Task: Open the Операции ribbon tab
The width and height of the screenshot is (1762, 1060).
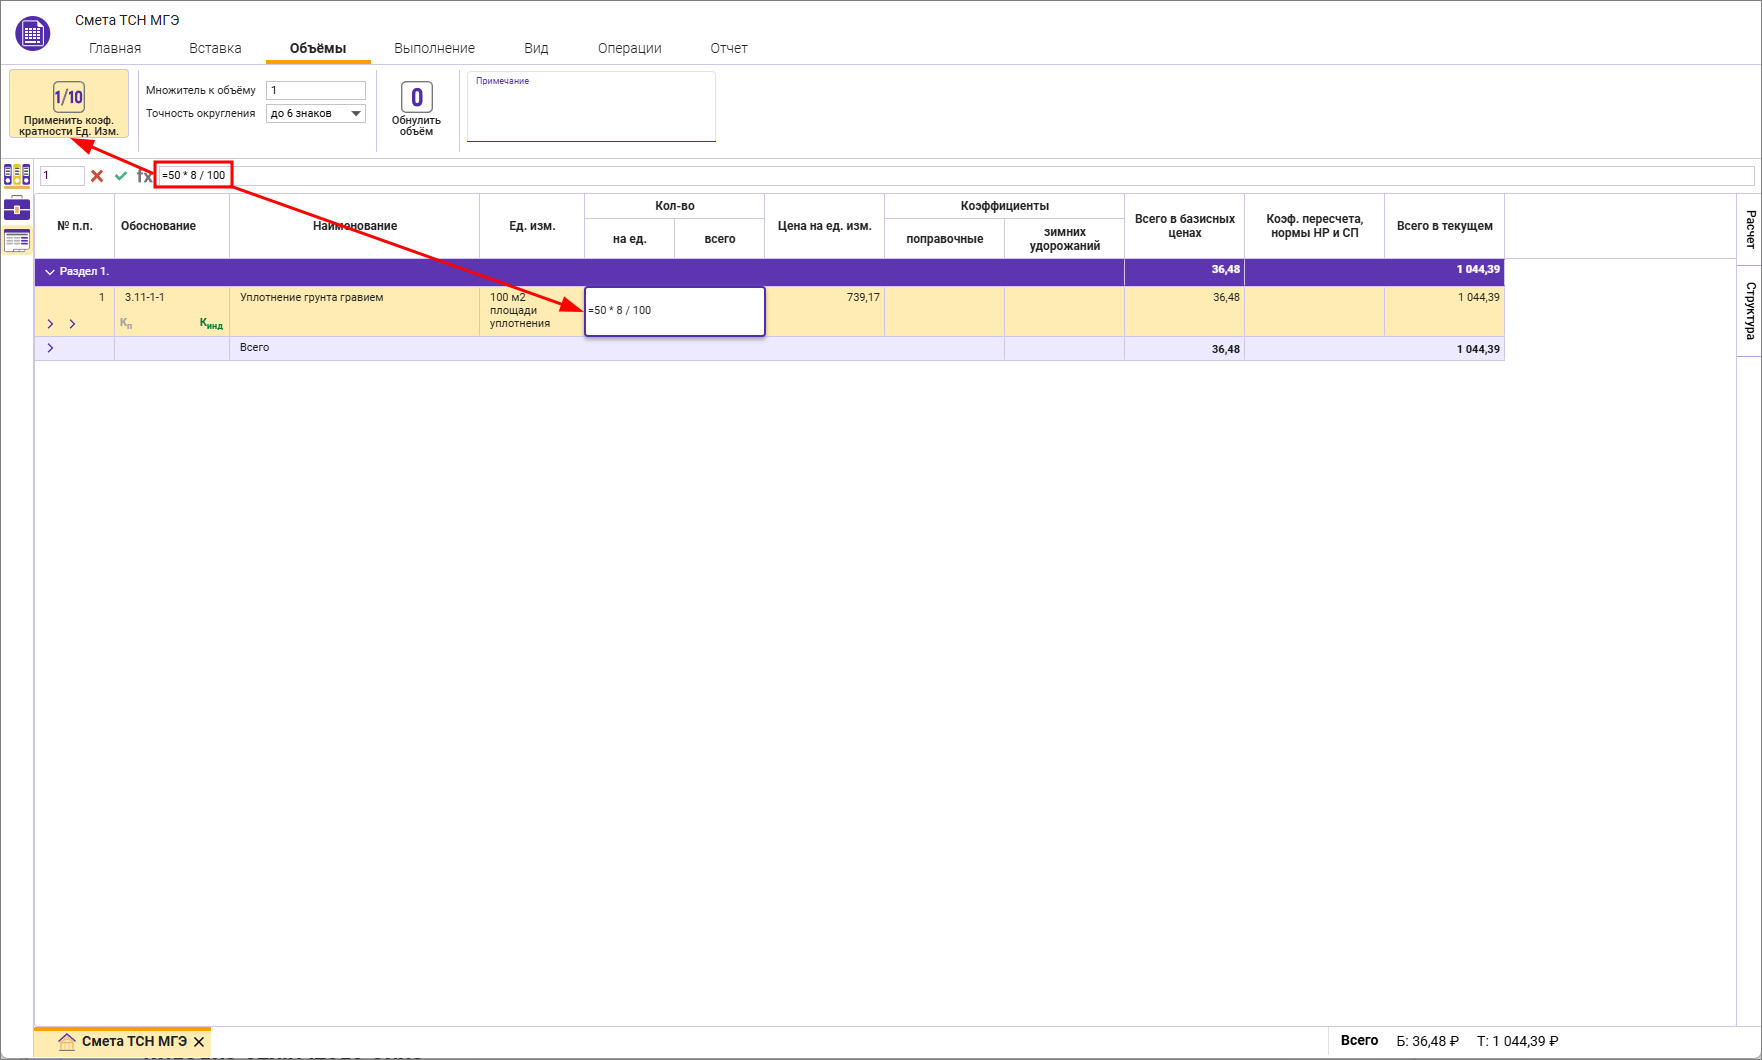Action: point(629,48)
